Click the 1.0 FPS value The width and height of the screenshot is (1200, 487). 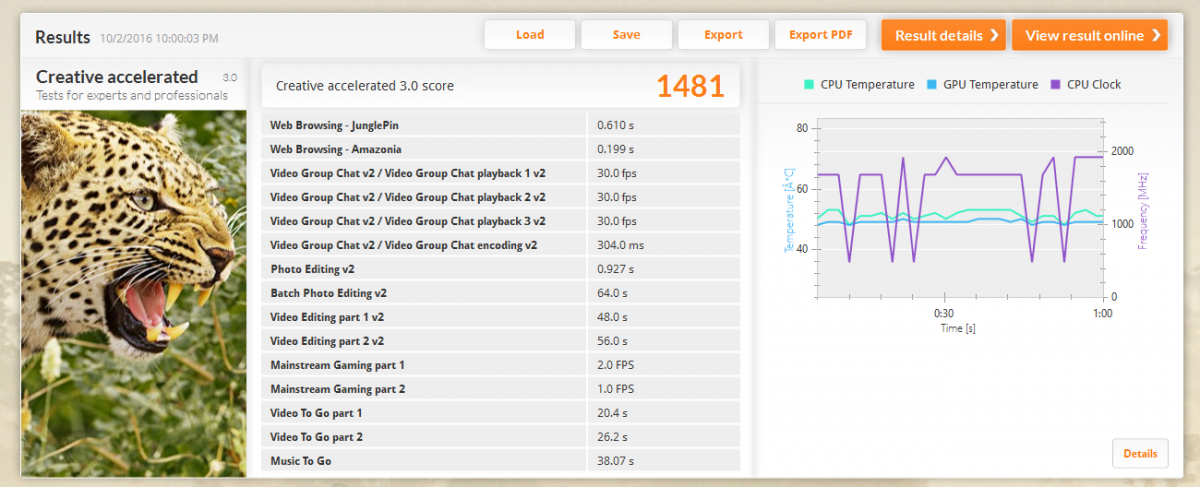pos(613,389)
